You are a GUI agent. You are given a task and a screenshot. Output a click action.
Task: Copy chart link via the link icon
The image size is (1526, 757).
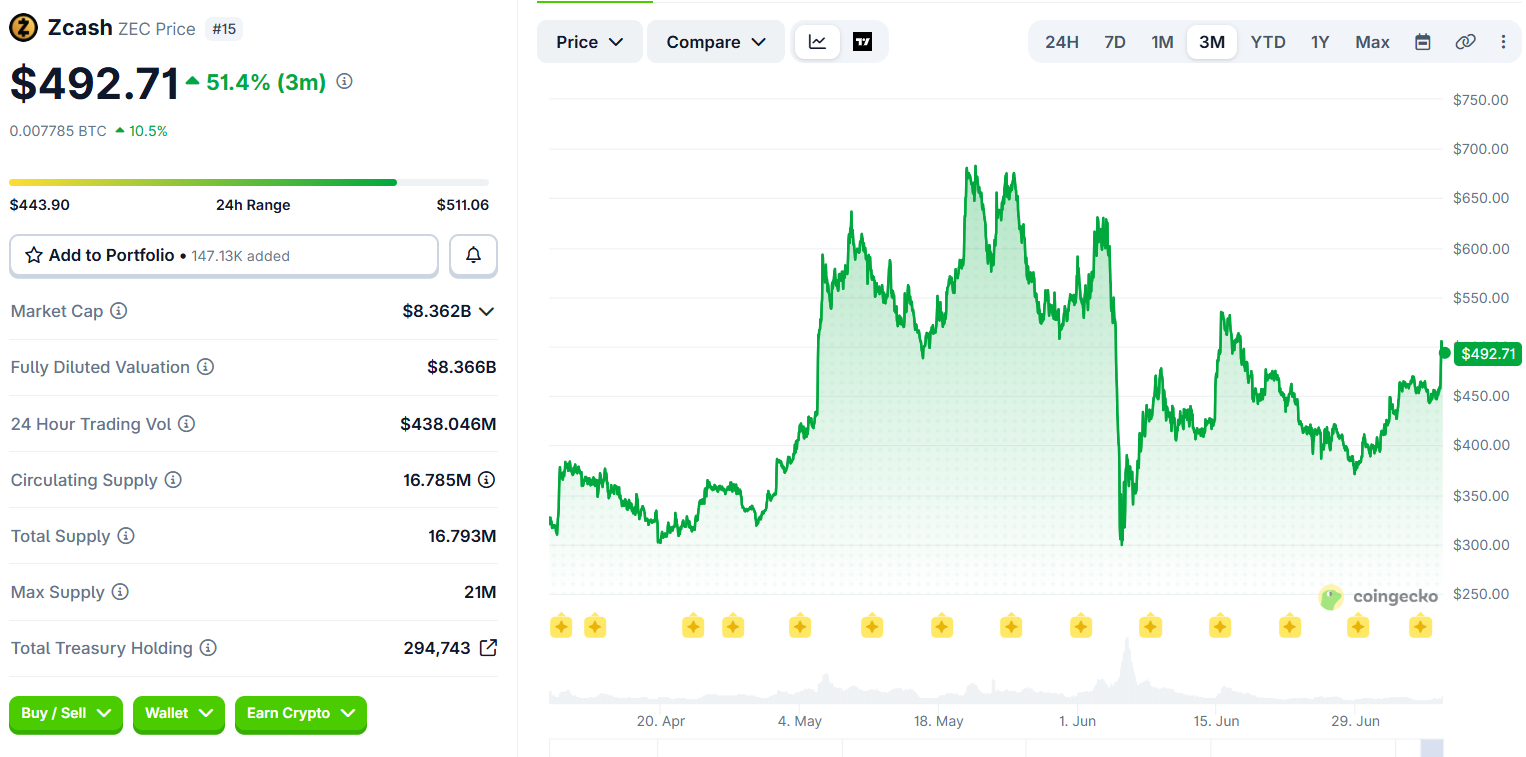point(1465,42)
